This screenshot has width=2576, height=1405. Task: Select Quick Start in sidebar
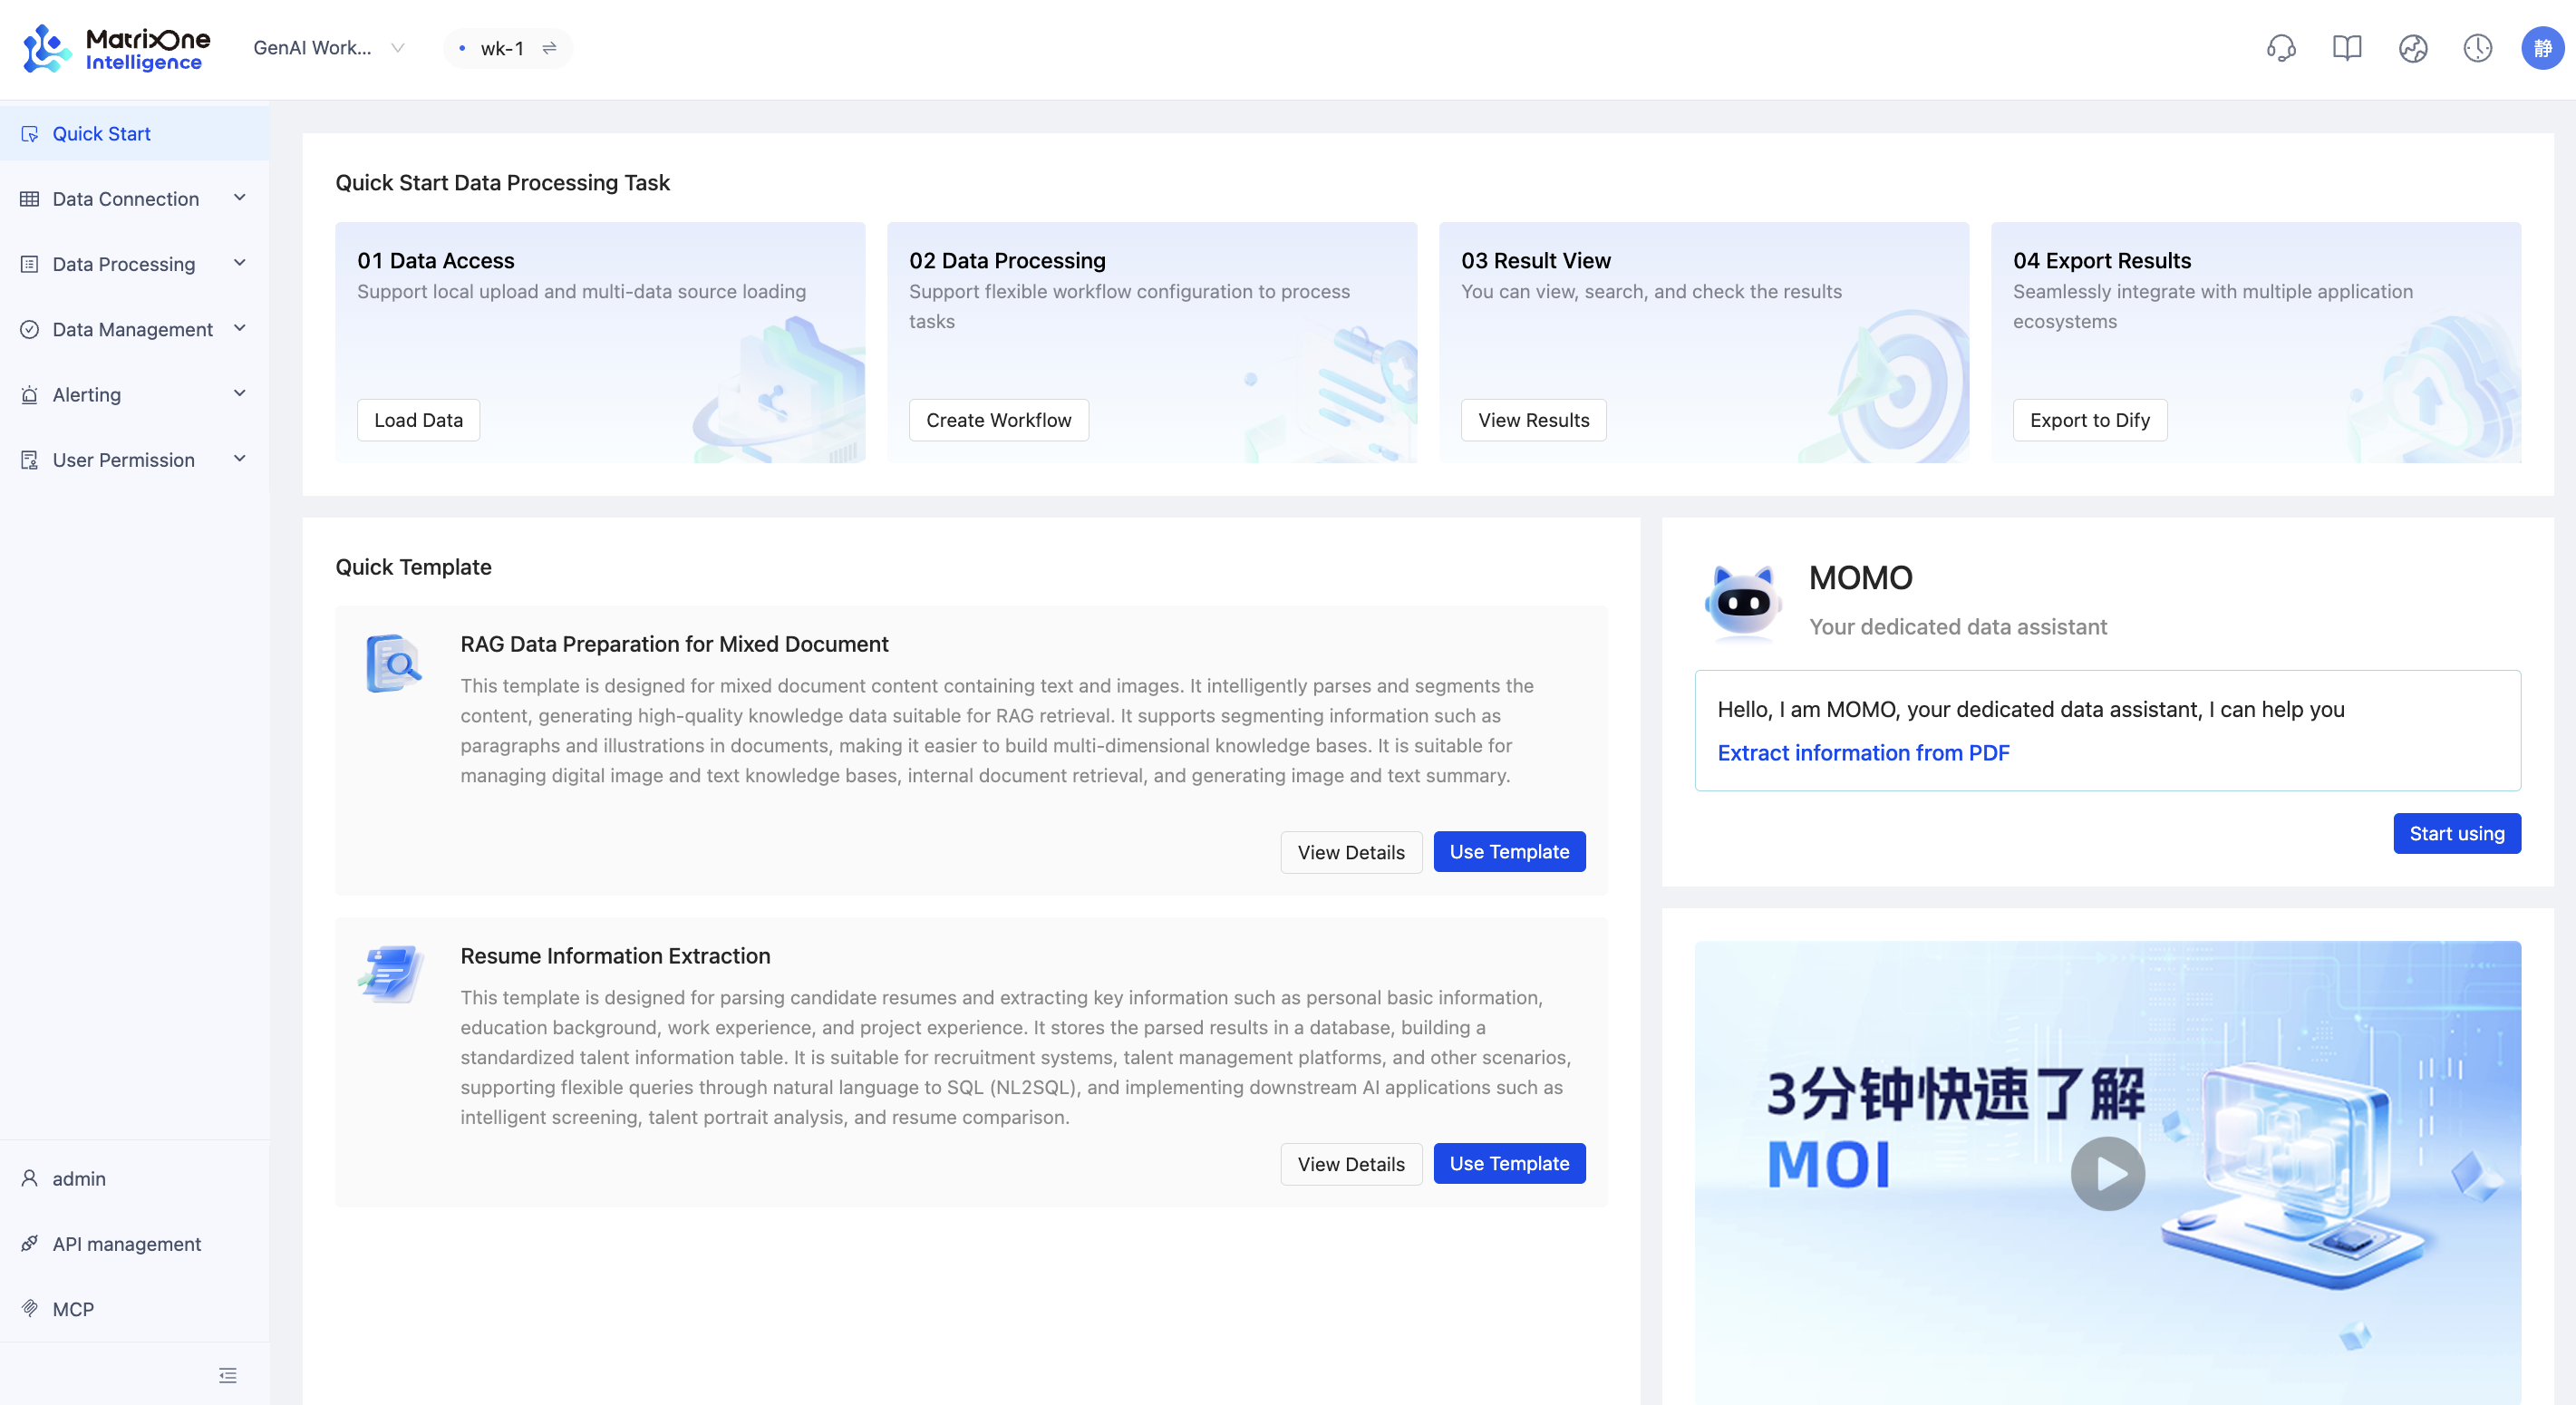[101, 134]
